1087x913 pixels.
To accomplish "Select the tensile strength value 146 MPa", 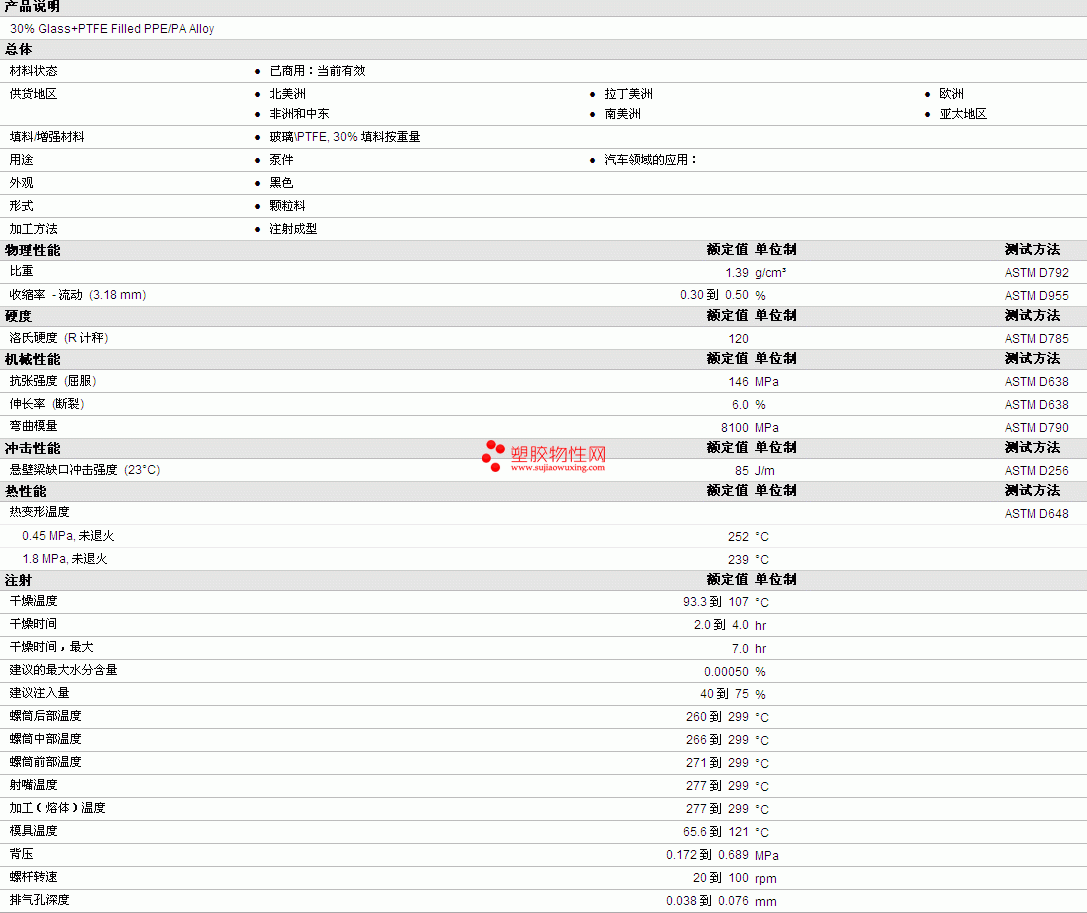I will [753, 381].
